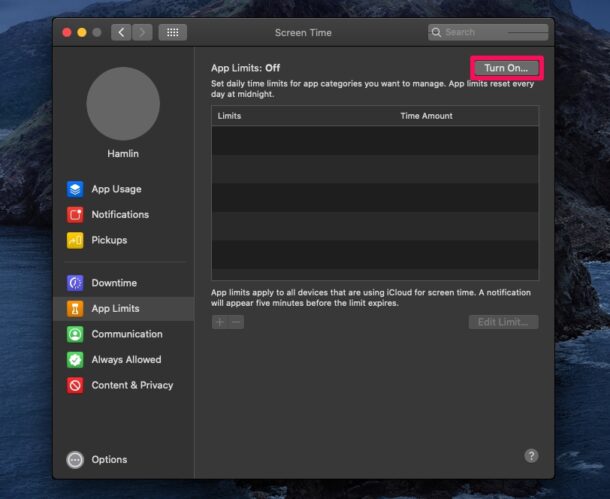
Task: Click the Time Amount column header
Action: pos(426,116)
